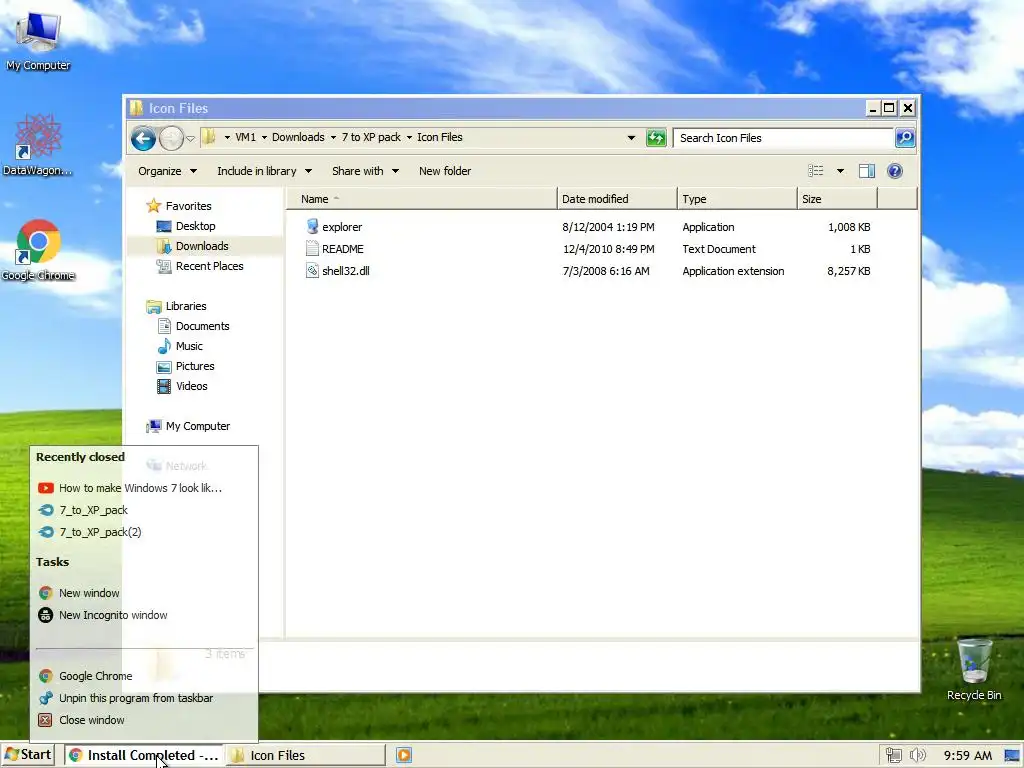Reopen the YouTube How to make Windows 7 entry
The width and height of the screenshot is (1024, 768).
click(144, 488)
